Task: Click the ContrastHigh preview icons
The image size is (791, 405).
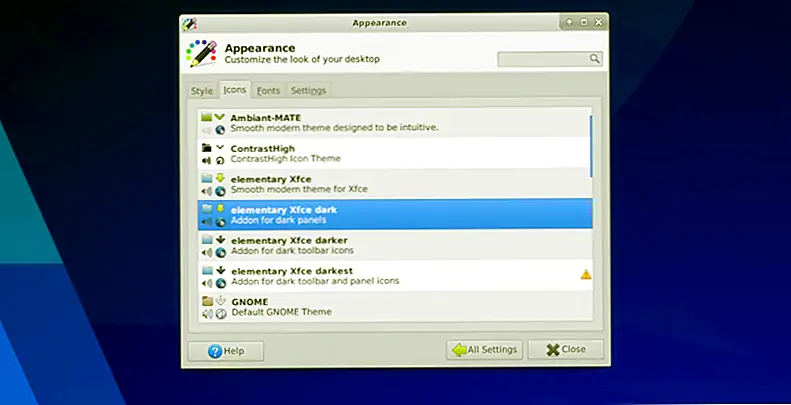Action: coord(213,153)
